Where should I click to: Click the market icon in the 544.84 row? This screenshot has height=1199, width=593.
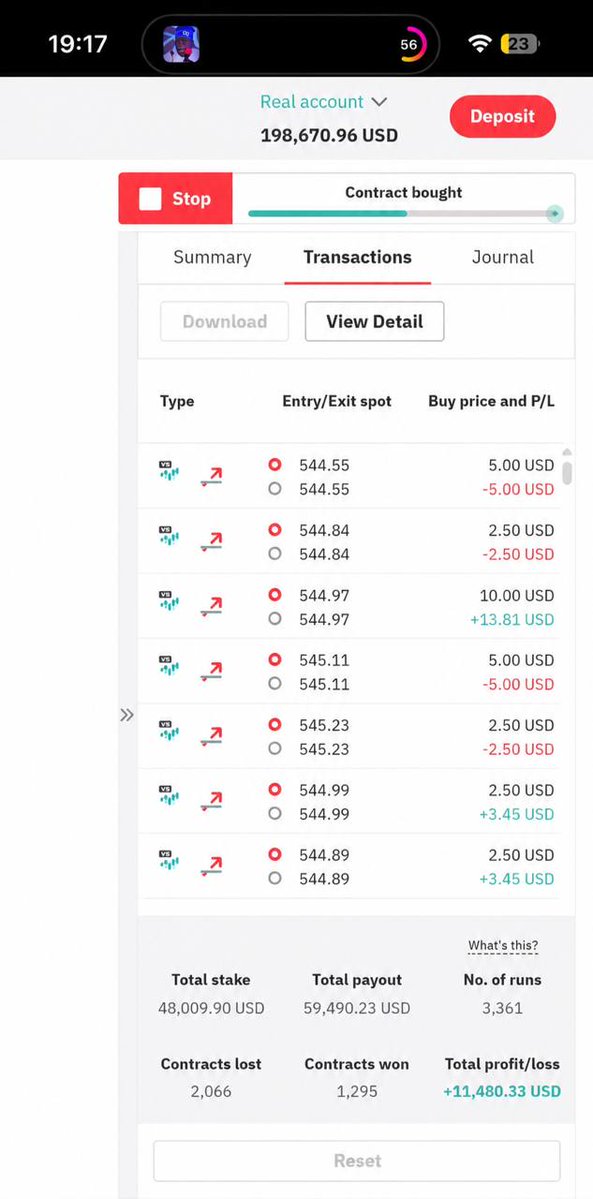click(169, 534)
